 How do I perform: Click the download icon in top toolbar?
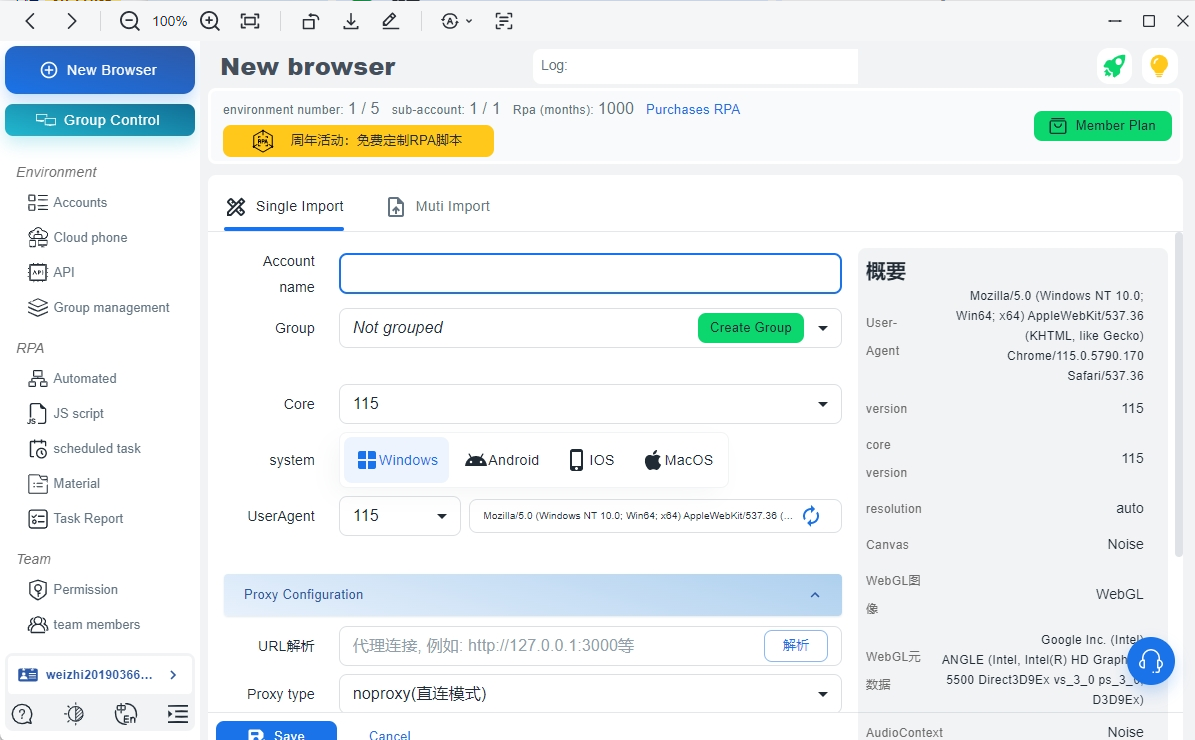click(x=351, y=21)
